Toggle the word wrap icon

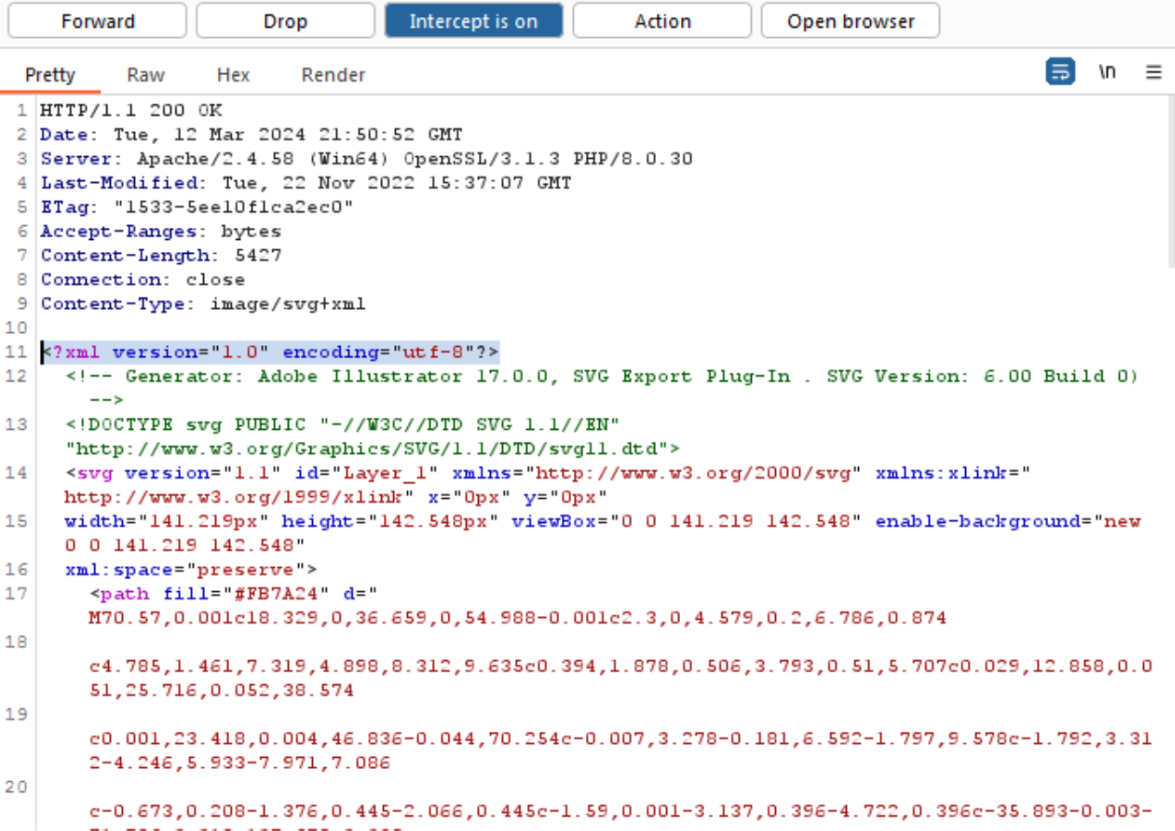coord(1060,73)
